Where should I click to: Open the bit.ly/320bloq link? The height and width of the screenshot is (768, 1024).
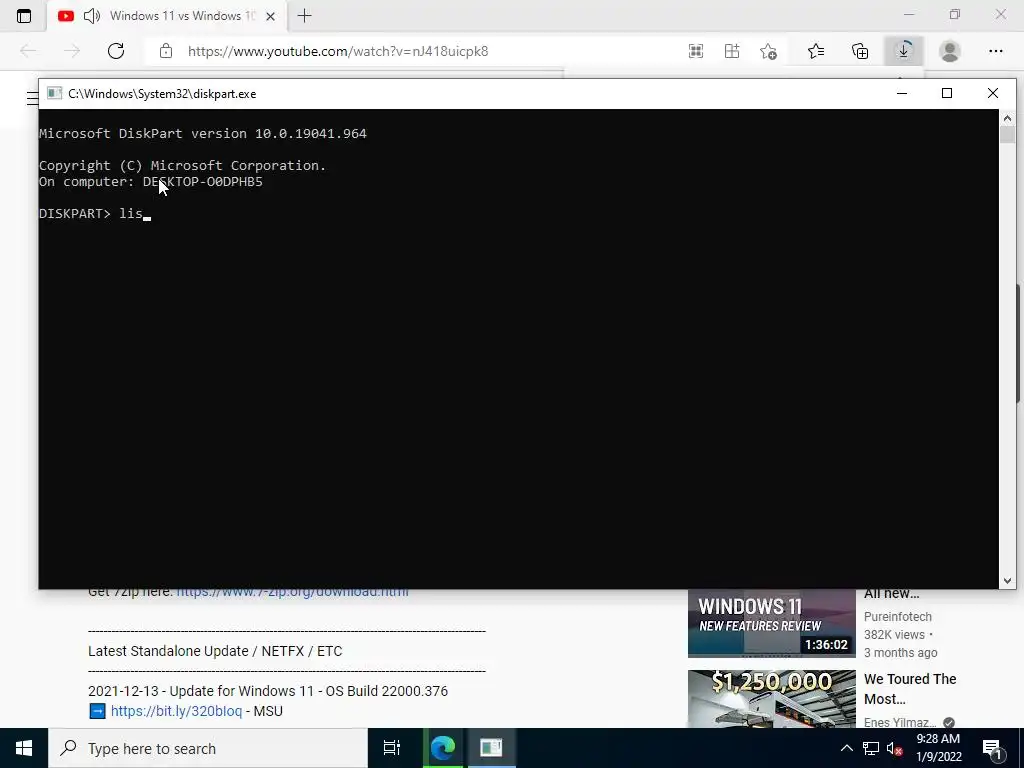pyautogui.click(x=176, y=711)
